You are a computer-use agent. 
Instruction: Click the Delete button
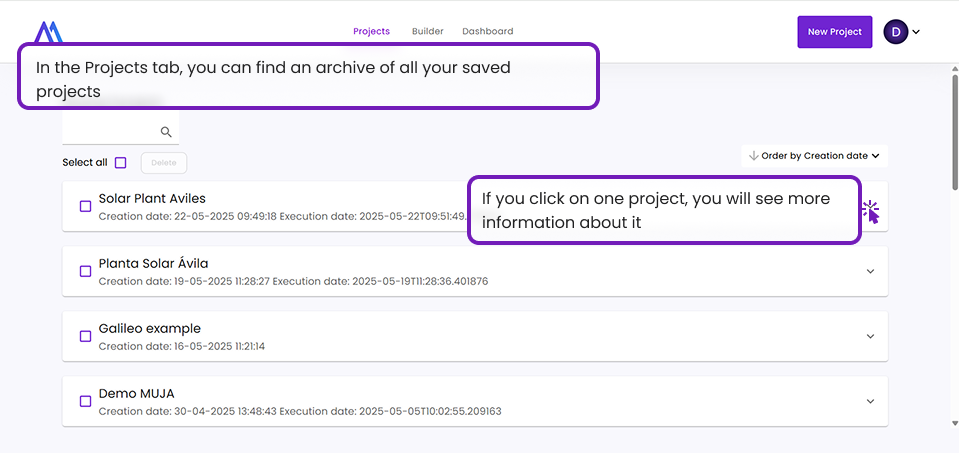(x=164, y=163)
